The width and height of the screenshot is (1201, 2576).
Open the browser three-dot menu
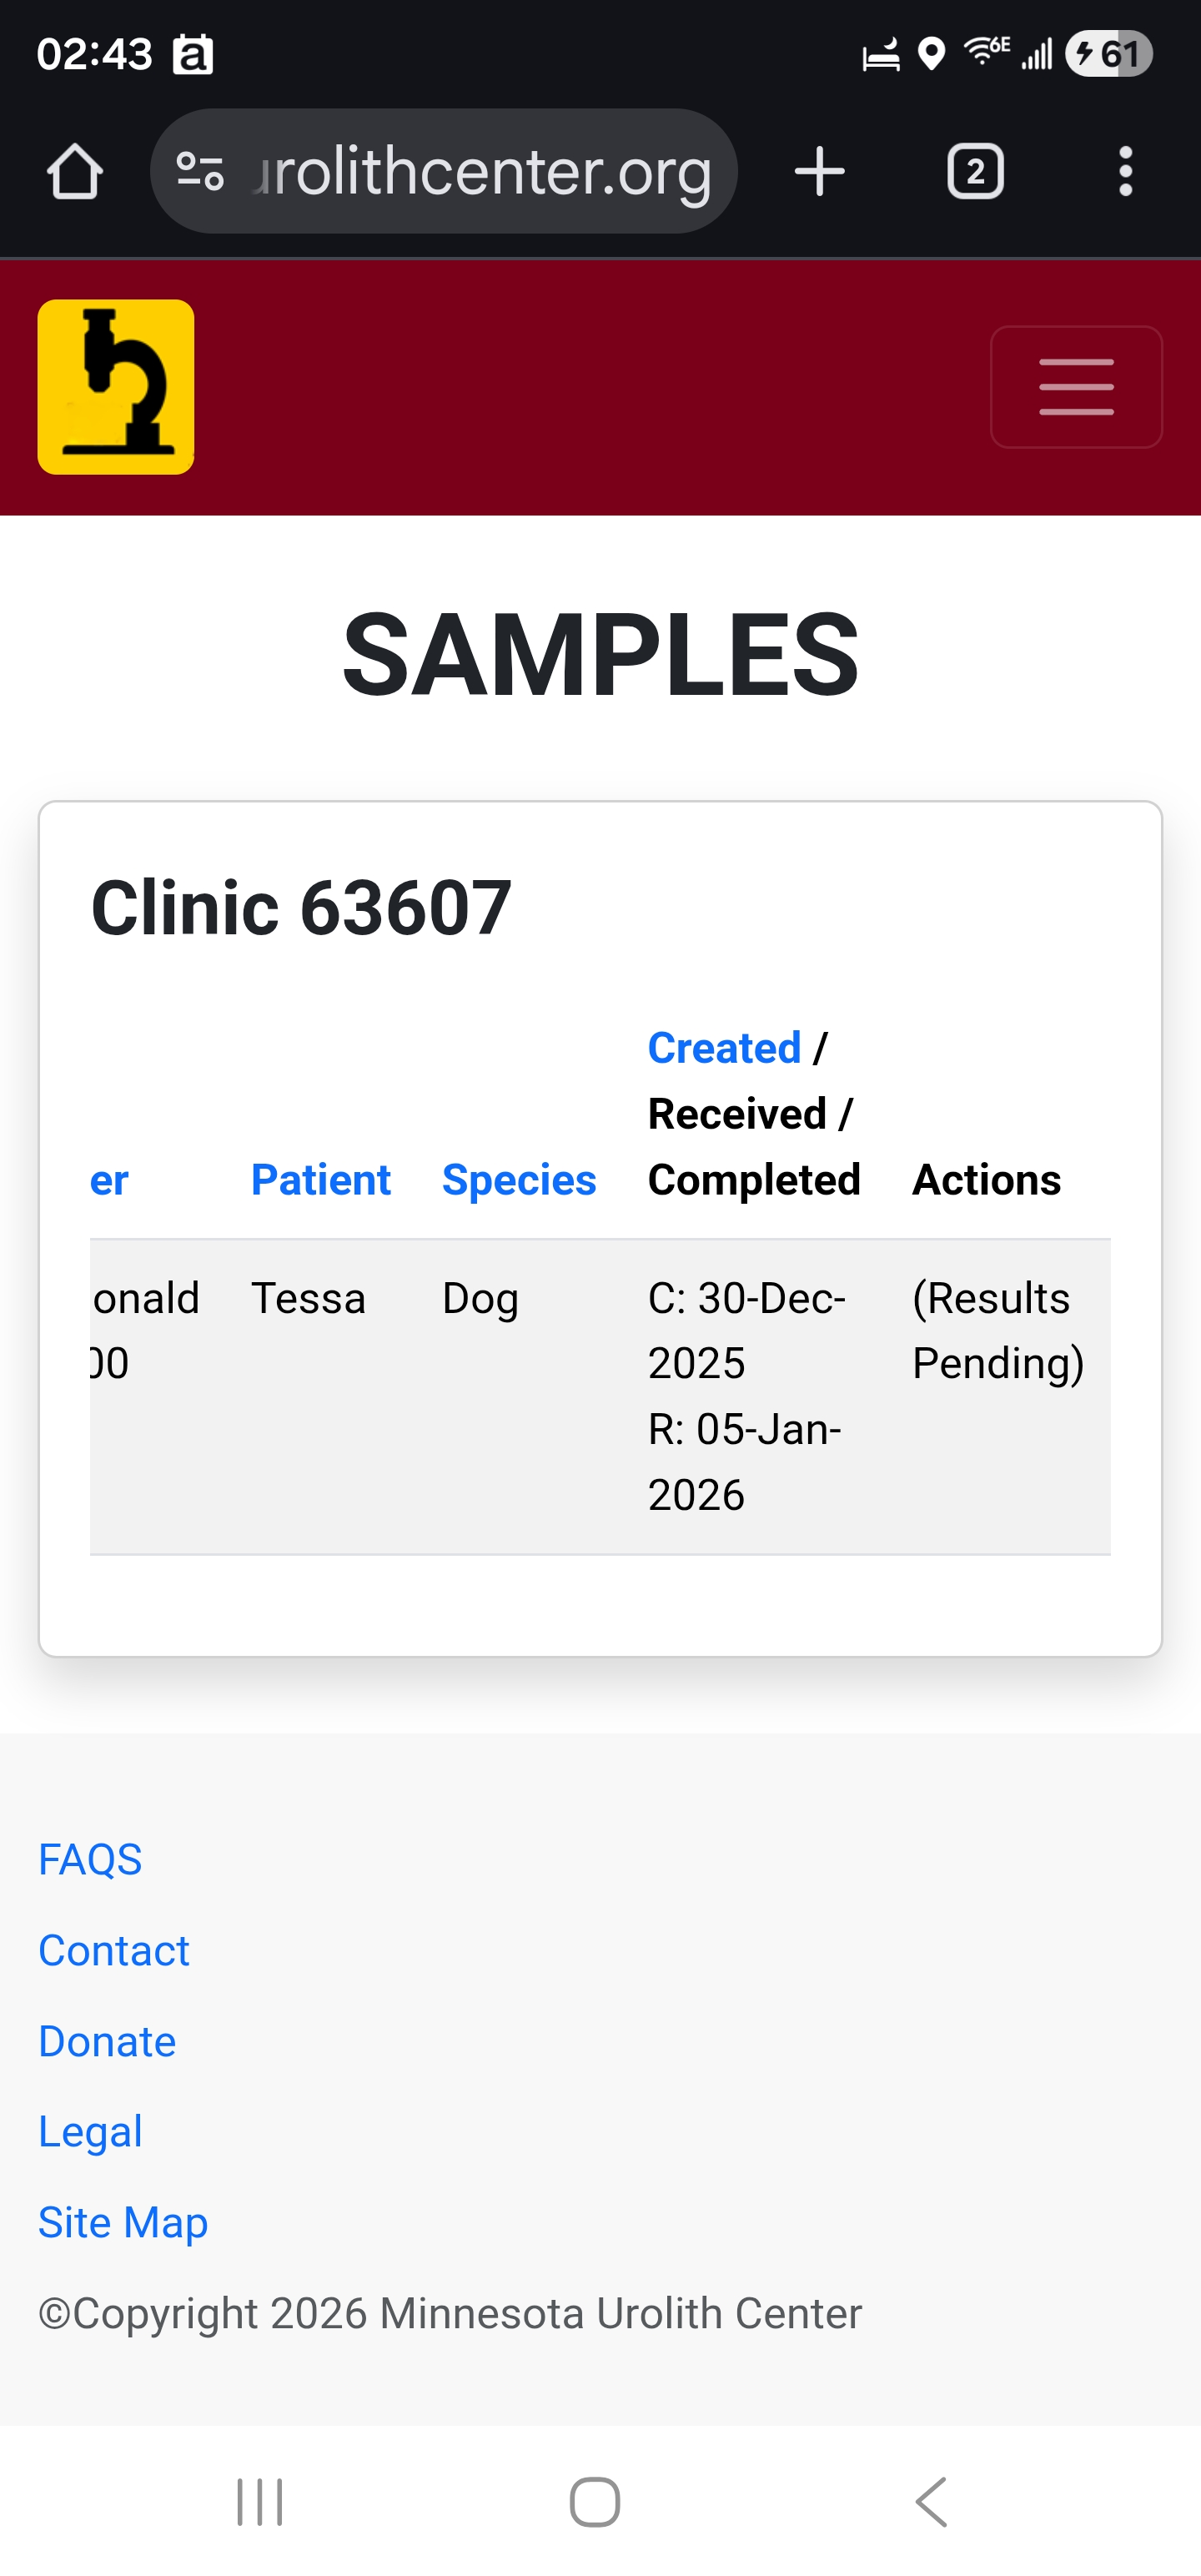tap(1125, 172)
